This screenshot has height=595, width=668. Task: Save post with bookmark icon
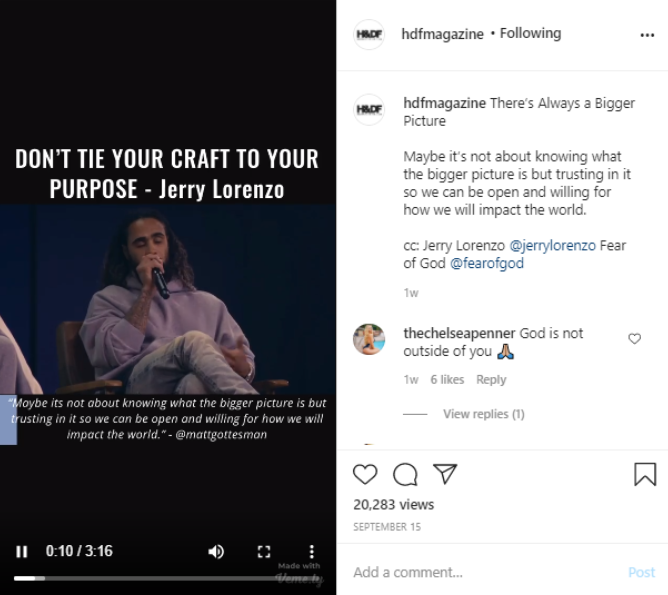645,474
